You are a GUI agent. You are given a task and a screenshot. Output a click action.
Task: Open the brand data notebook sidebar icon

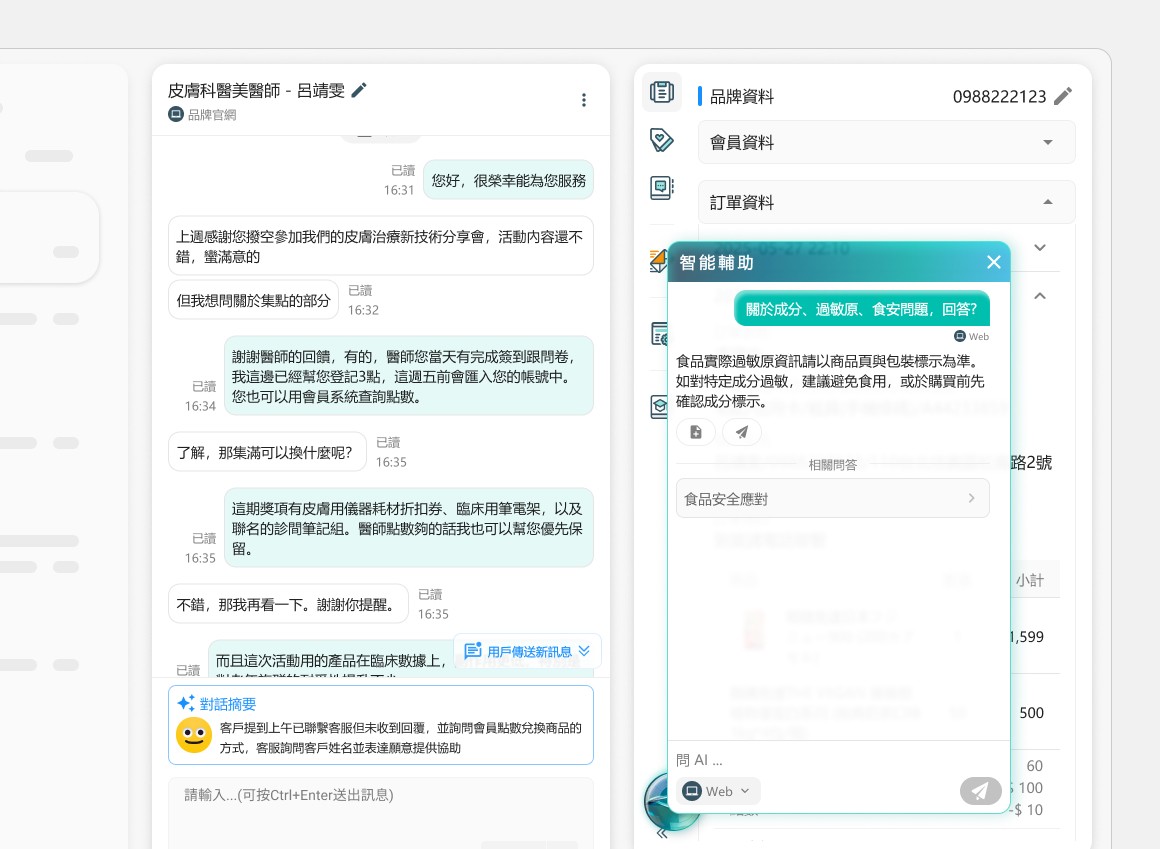pyautogui.click(x=661, y=92)
